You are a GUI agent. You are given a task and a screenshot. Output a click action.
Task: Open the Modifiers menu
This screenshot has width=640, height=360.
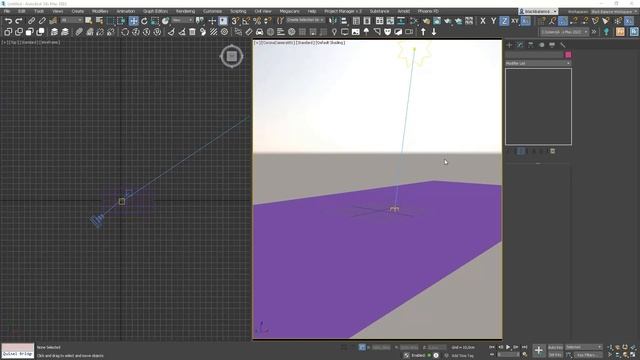point(100,11)
